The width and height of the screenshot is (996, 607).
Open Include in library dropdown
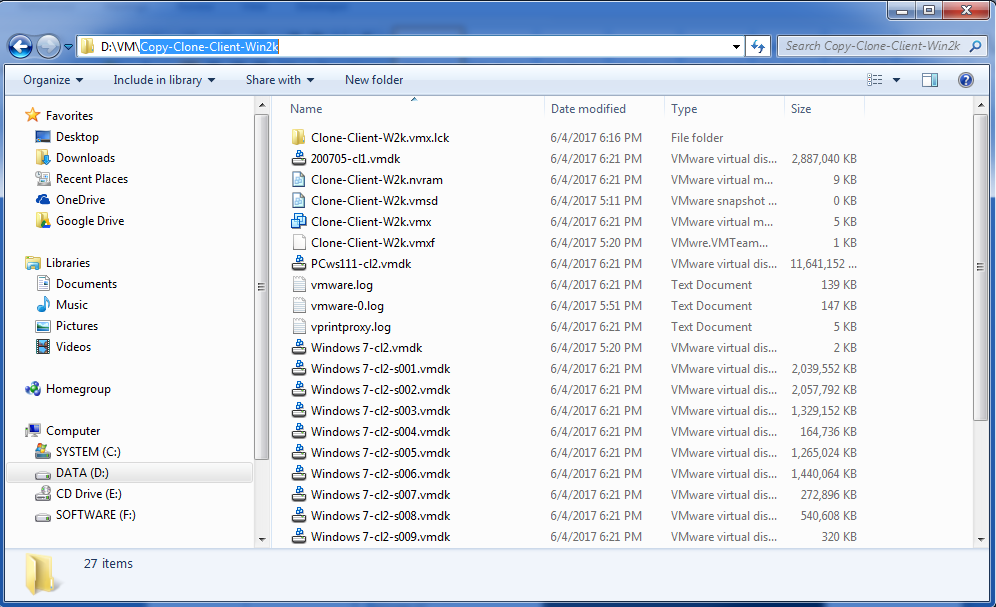[164, 80]
